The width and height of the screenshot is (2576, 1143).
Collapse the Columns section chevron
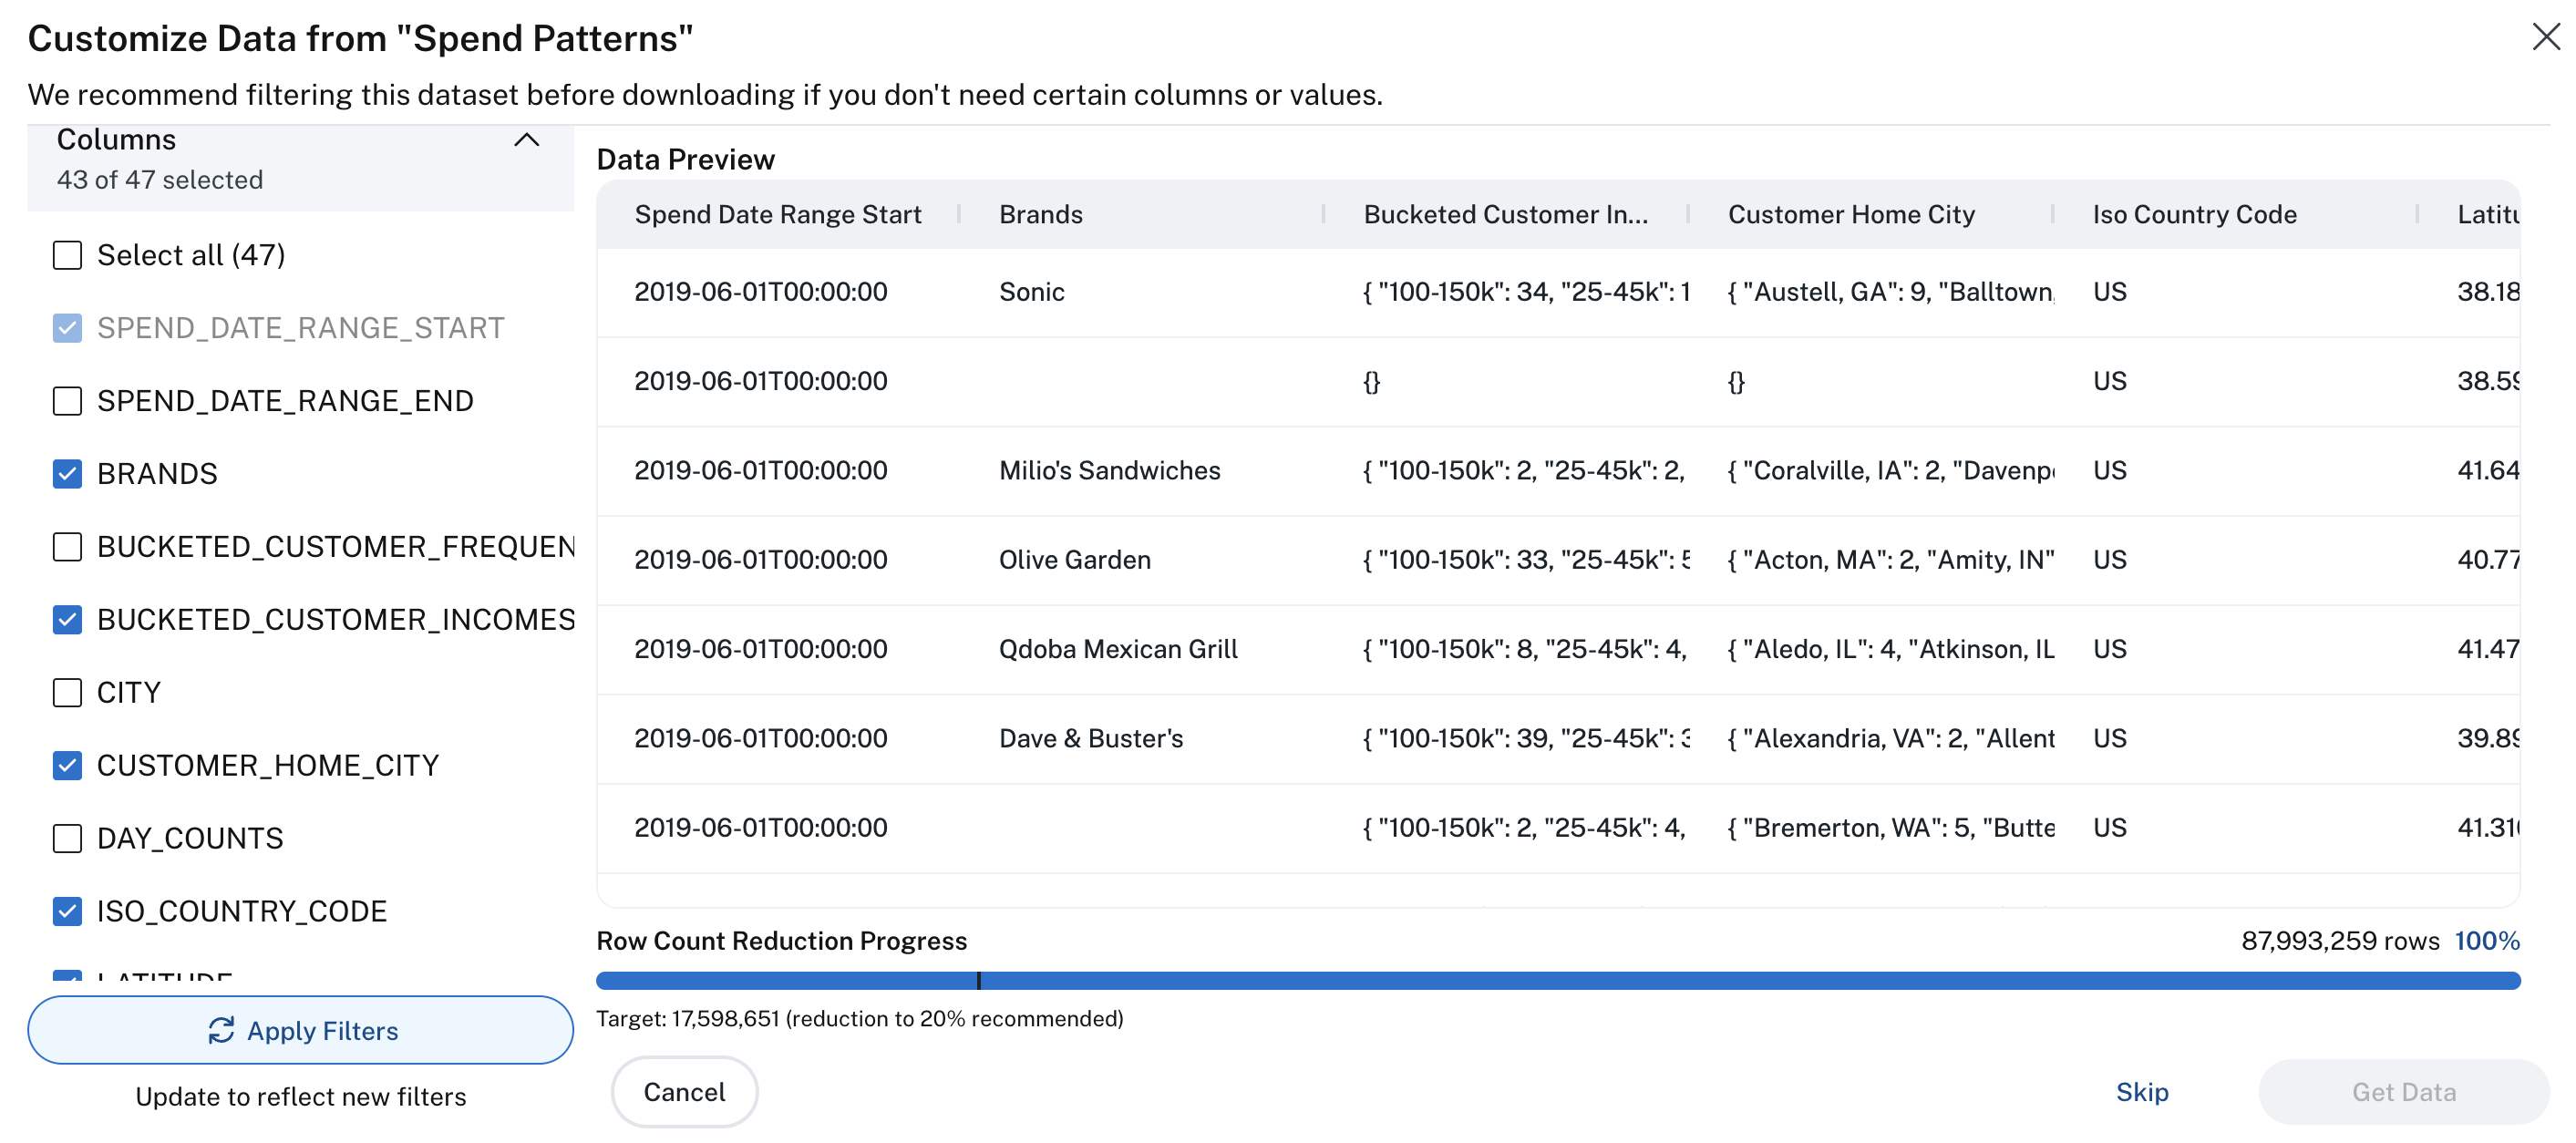(526, 140)
